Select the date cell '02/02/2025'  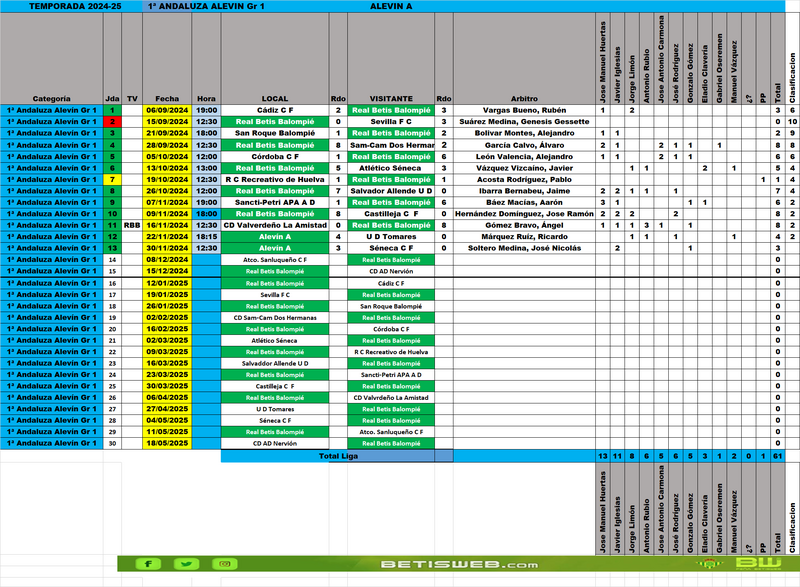click(167, 317)
